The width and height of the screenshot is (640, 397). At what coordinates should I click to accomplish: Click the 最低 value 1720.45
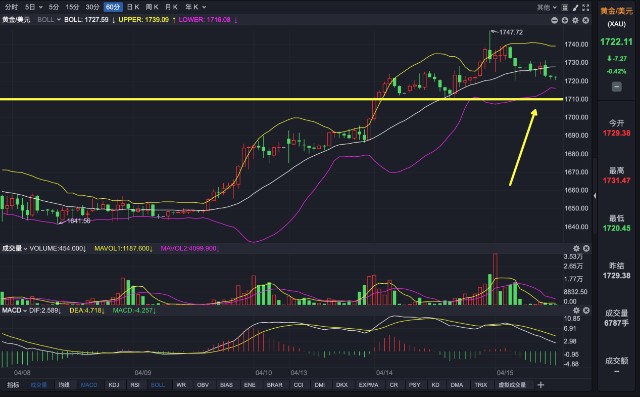pos(616,228)
